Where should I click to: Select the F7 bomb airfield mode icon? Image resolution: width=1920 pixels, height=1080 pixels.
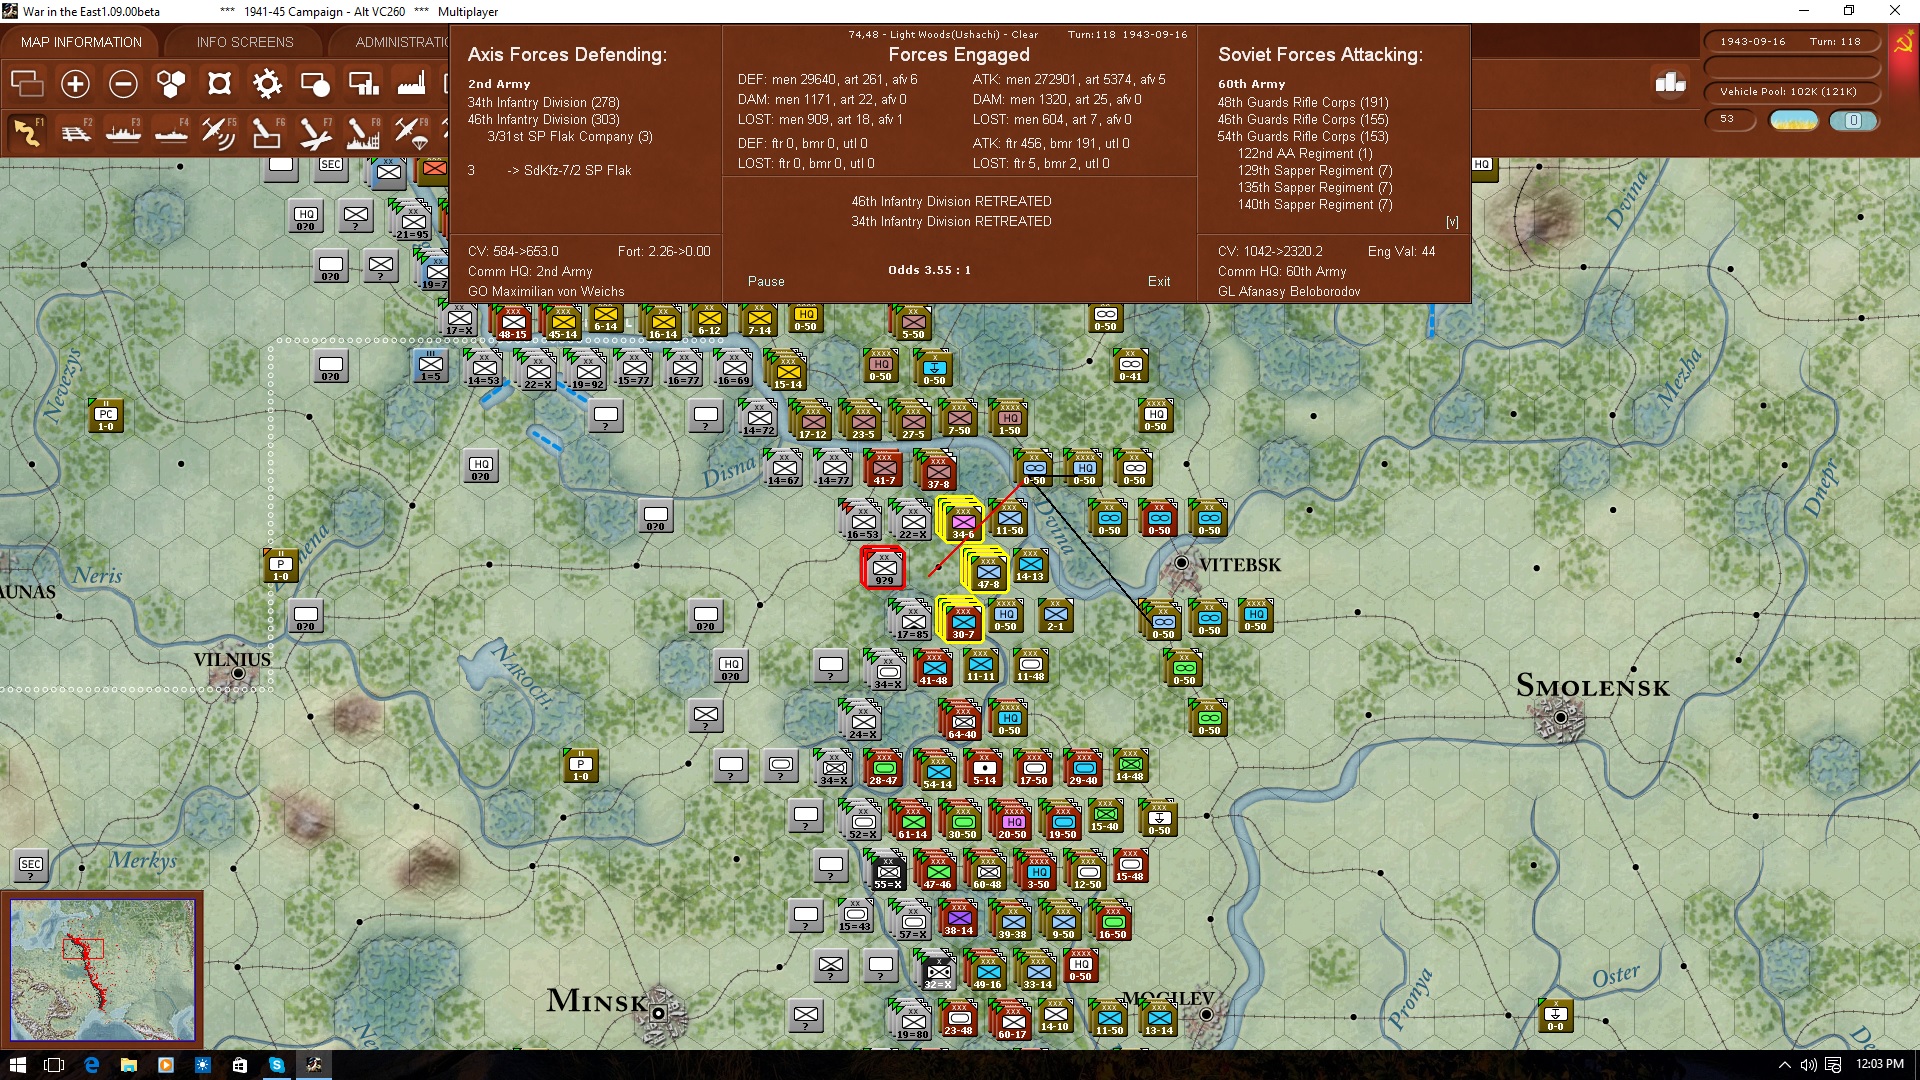click(x=314, y=132)
